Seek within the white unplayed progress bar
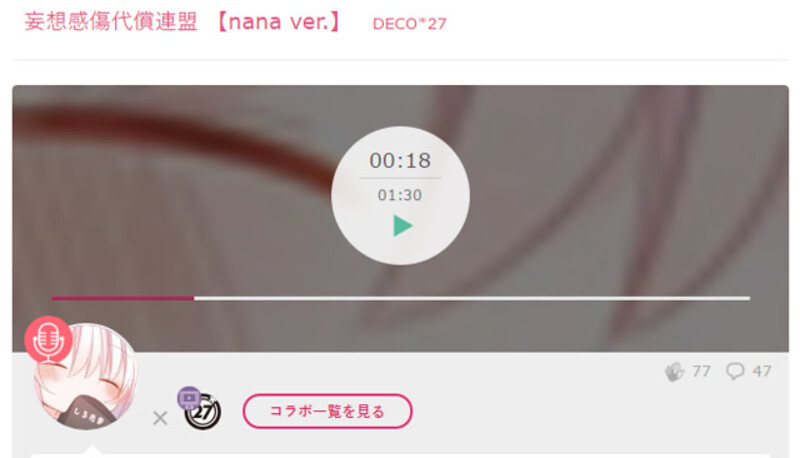This screenshot has width=800, height=458. point(472,298)
